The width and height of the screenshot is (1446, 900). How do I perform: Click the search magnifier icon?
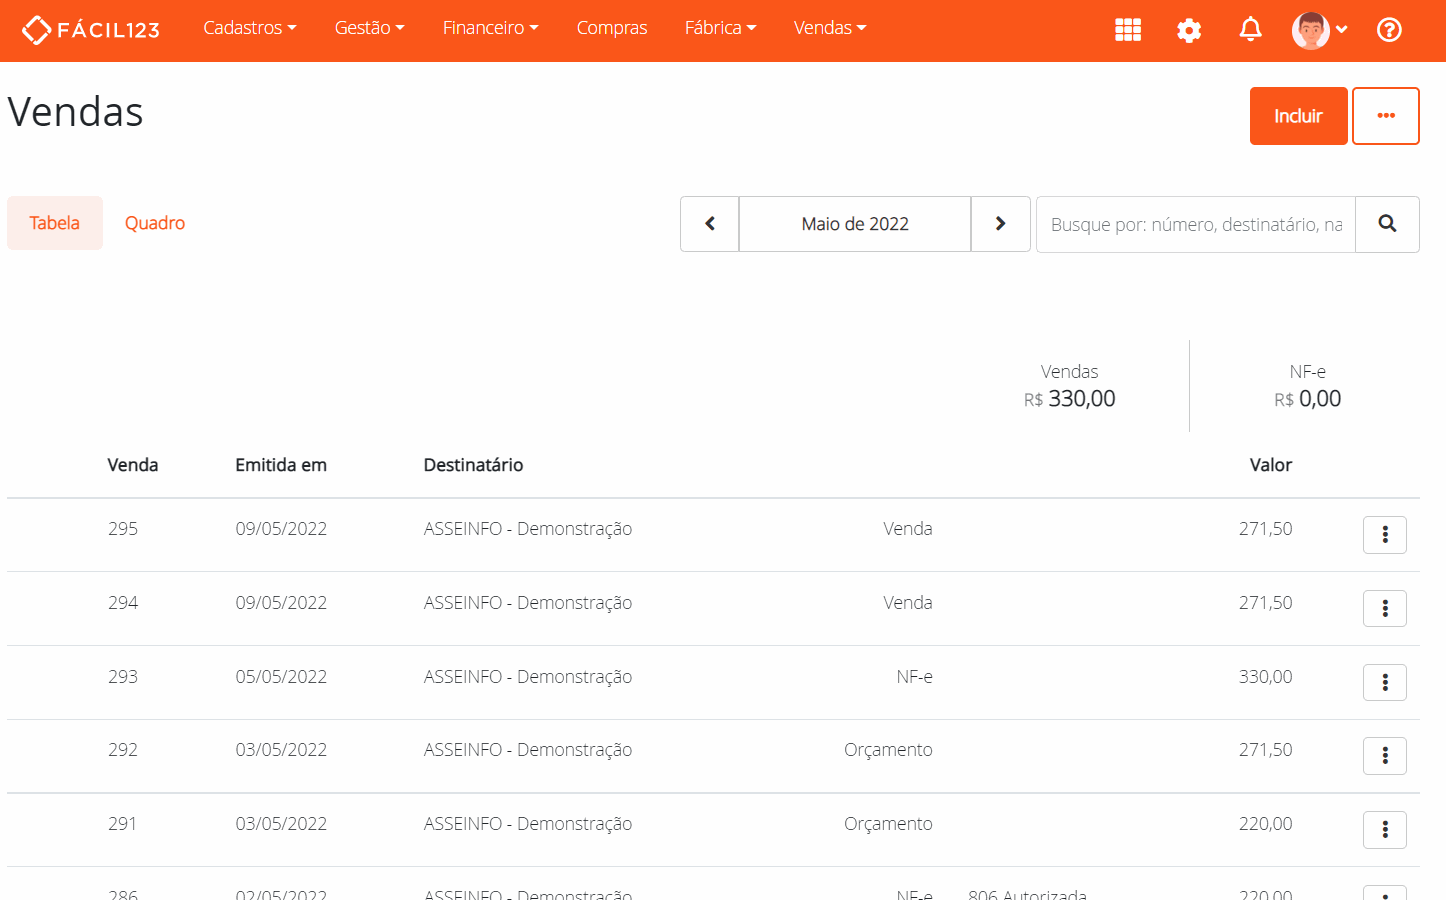1387,224
